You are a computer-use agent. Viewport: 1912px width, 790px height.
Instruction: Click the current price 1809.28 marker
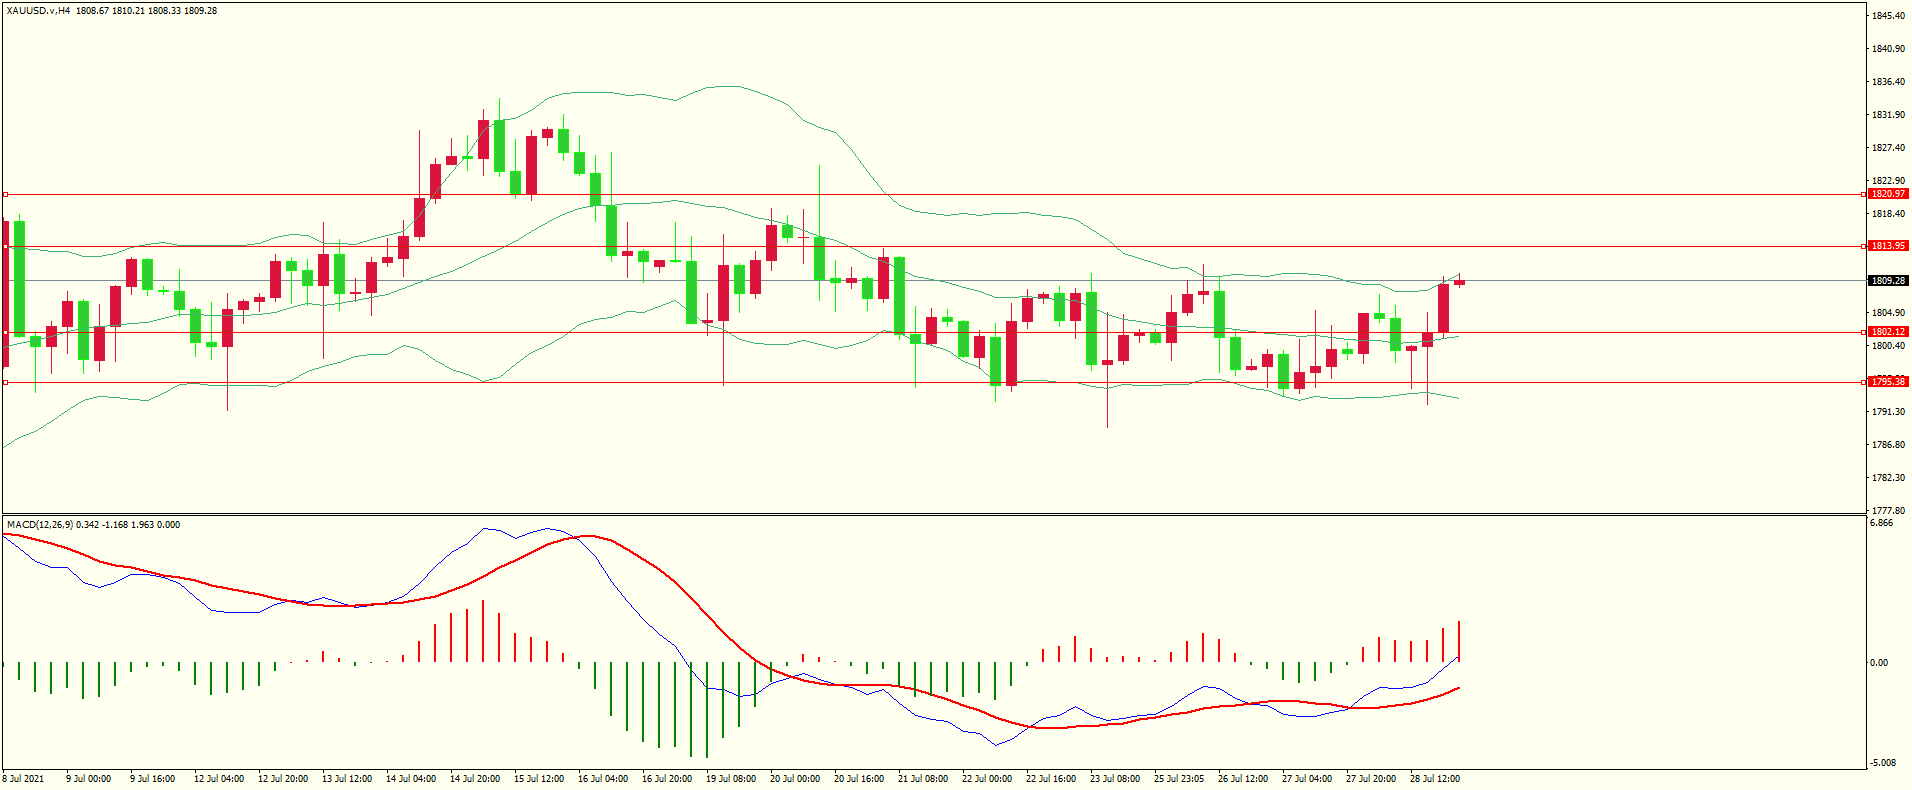1887,281
